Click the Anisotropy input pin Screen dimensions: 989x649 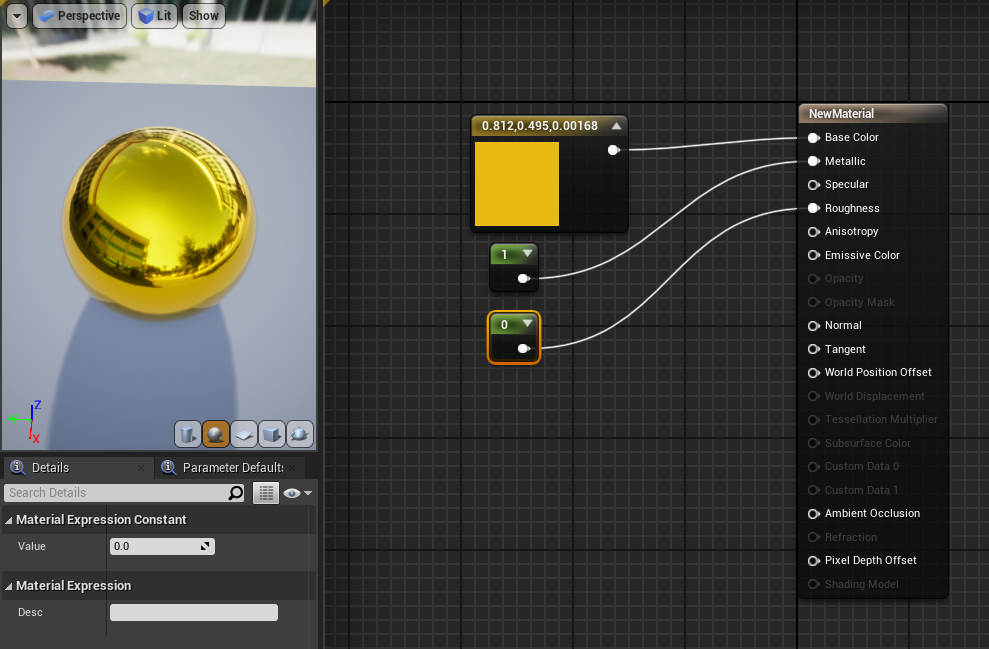[x=814, y=232]
